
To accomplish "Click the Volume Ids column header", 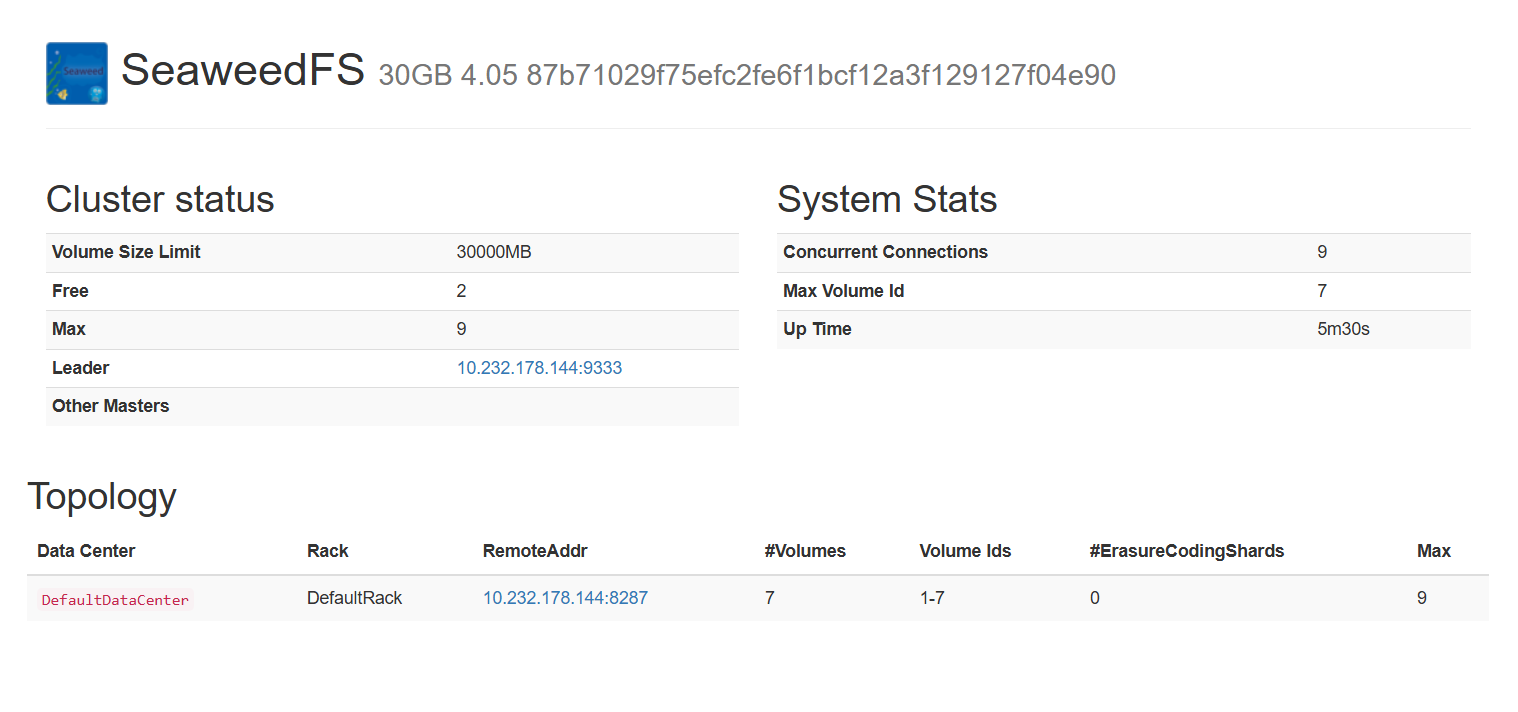I will 965,551.
